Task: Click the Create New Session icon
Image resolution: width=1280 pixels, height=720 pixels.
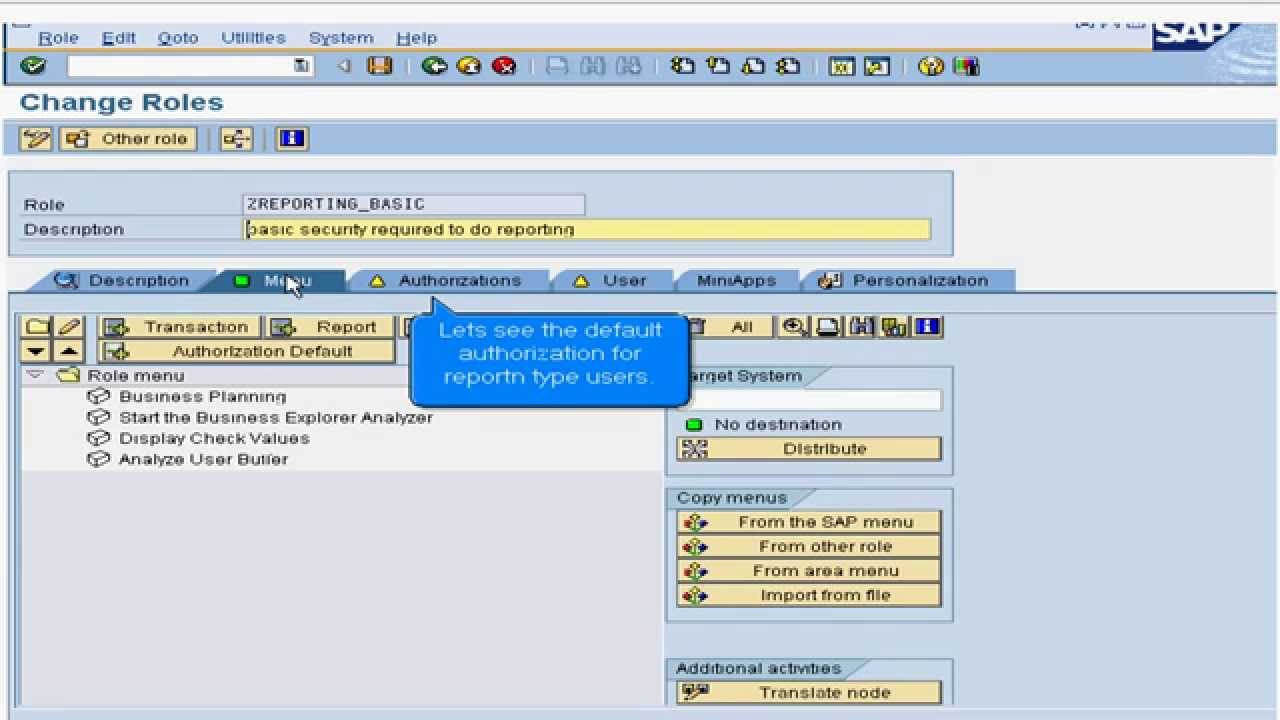Action: [x=842, y=66]
